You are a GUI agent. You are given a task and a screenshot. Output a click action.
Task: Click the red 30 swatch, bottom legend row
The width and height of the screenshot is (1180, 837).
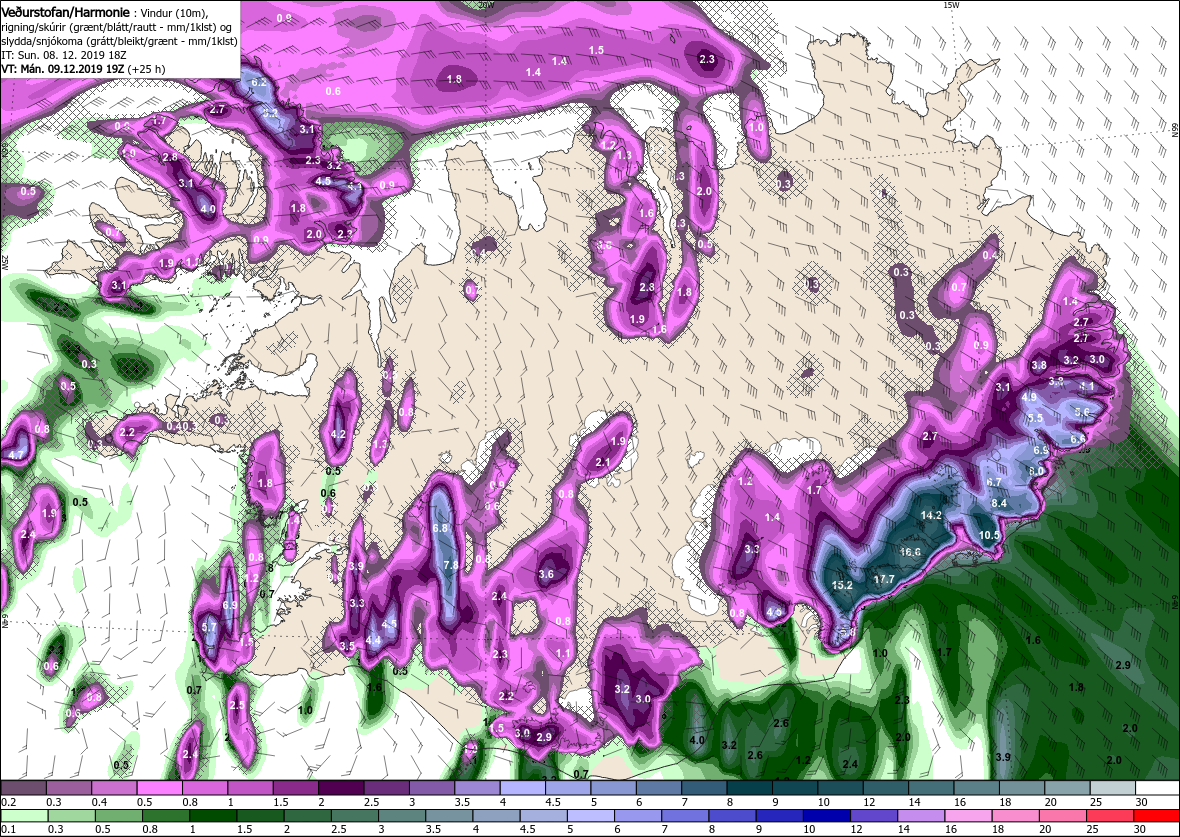pos(1157,817)
